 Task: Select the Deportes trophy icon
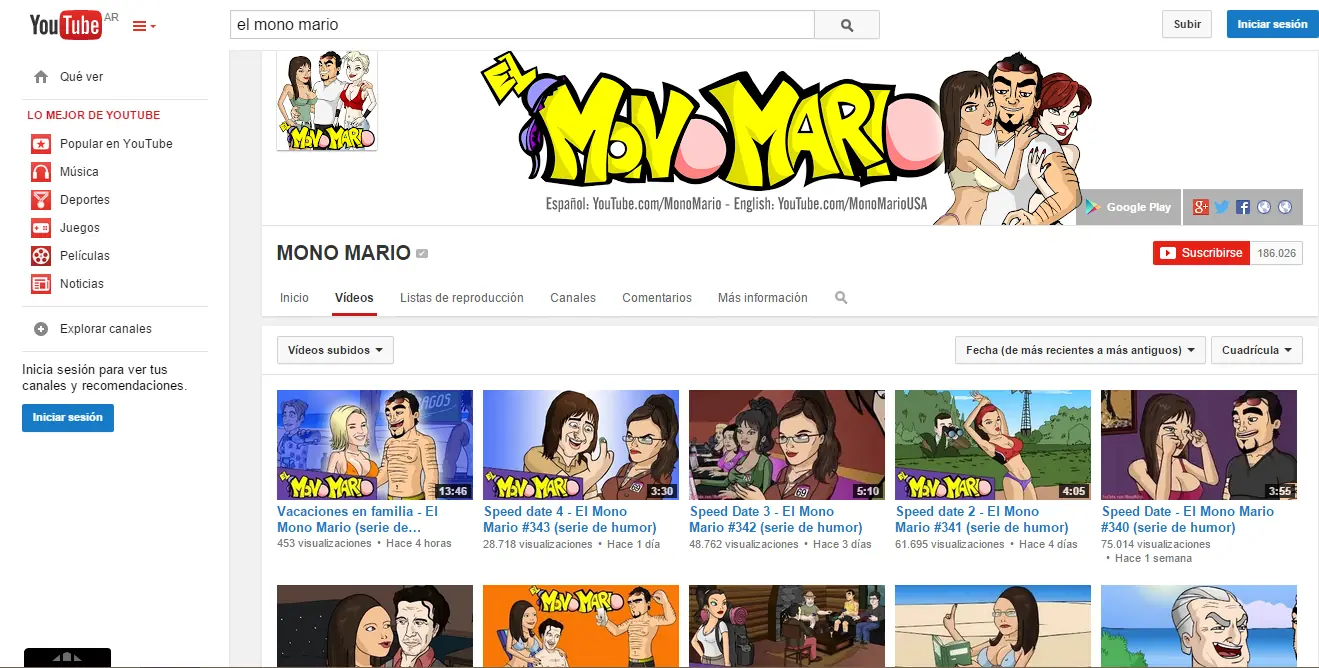[41, 200]
